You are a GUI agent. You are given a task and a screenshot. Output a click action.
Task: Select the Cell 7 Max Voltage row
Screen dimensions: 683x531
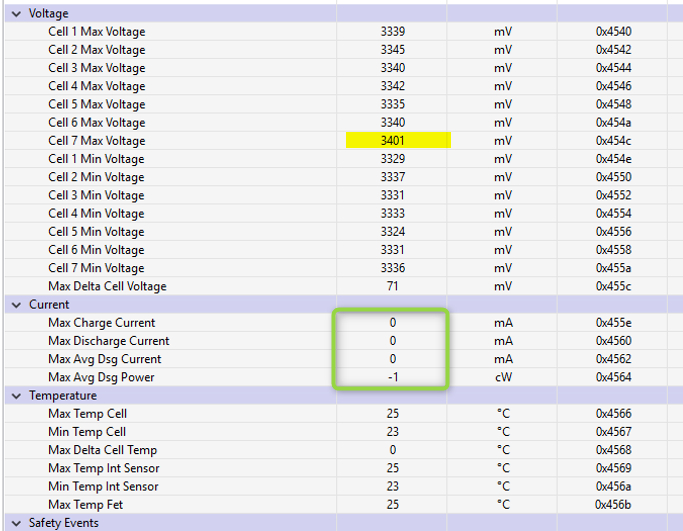[343, 141]
